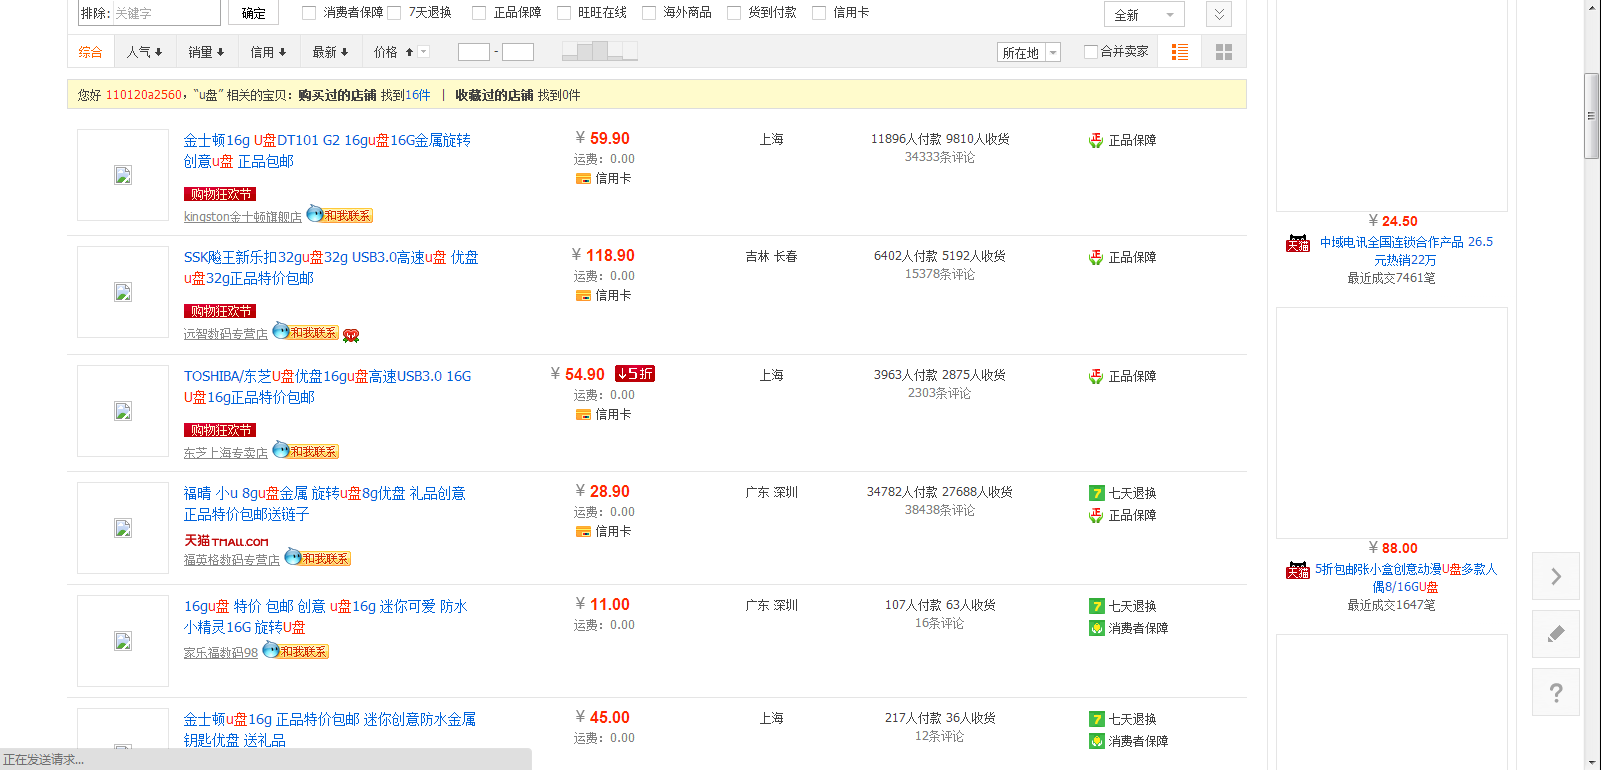1601x770 pixels.
Task: Click Wangwang contact icon for kingston金士顿旗舰店
Action: (339, 214)
